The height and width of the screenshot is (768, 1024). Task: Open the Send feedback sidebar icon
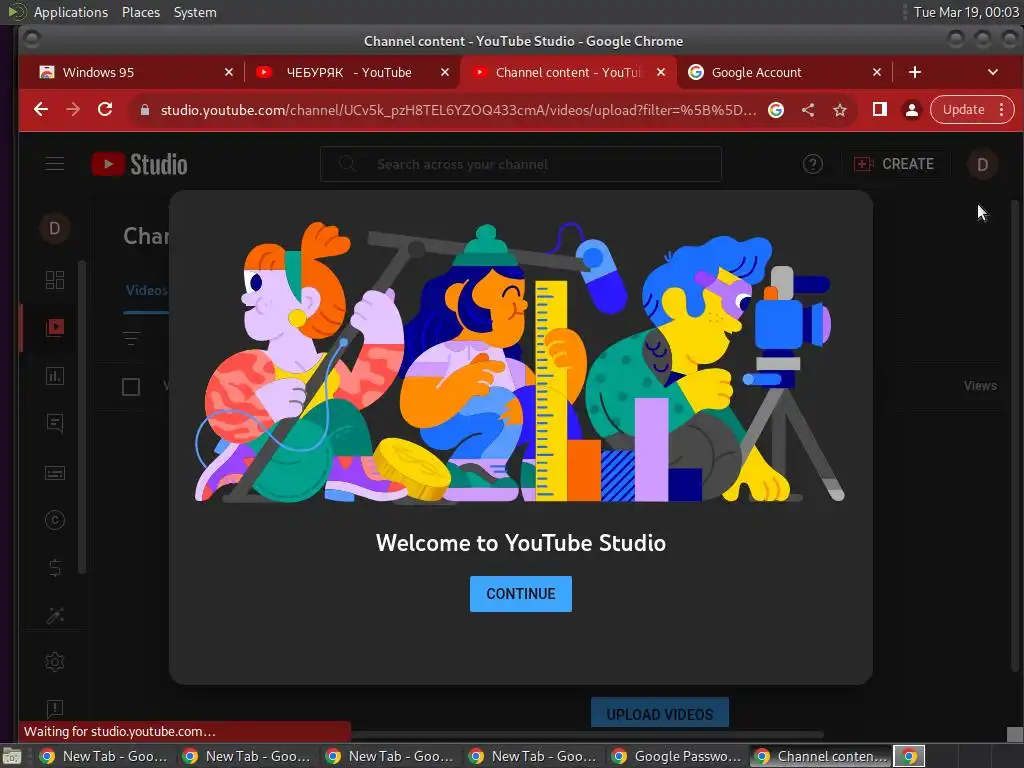click(55, 709)
